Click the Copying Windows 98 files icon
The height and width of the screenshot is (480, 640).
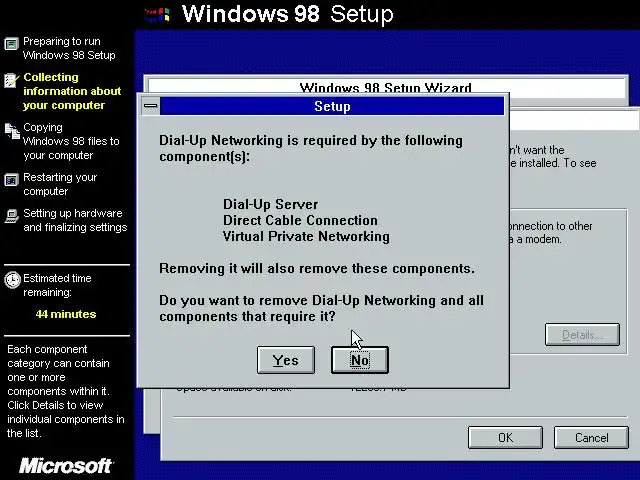pyautogui.click(x=12, y=131)
